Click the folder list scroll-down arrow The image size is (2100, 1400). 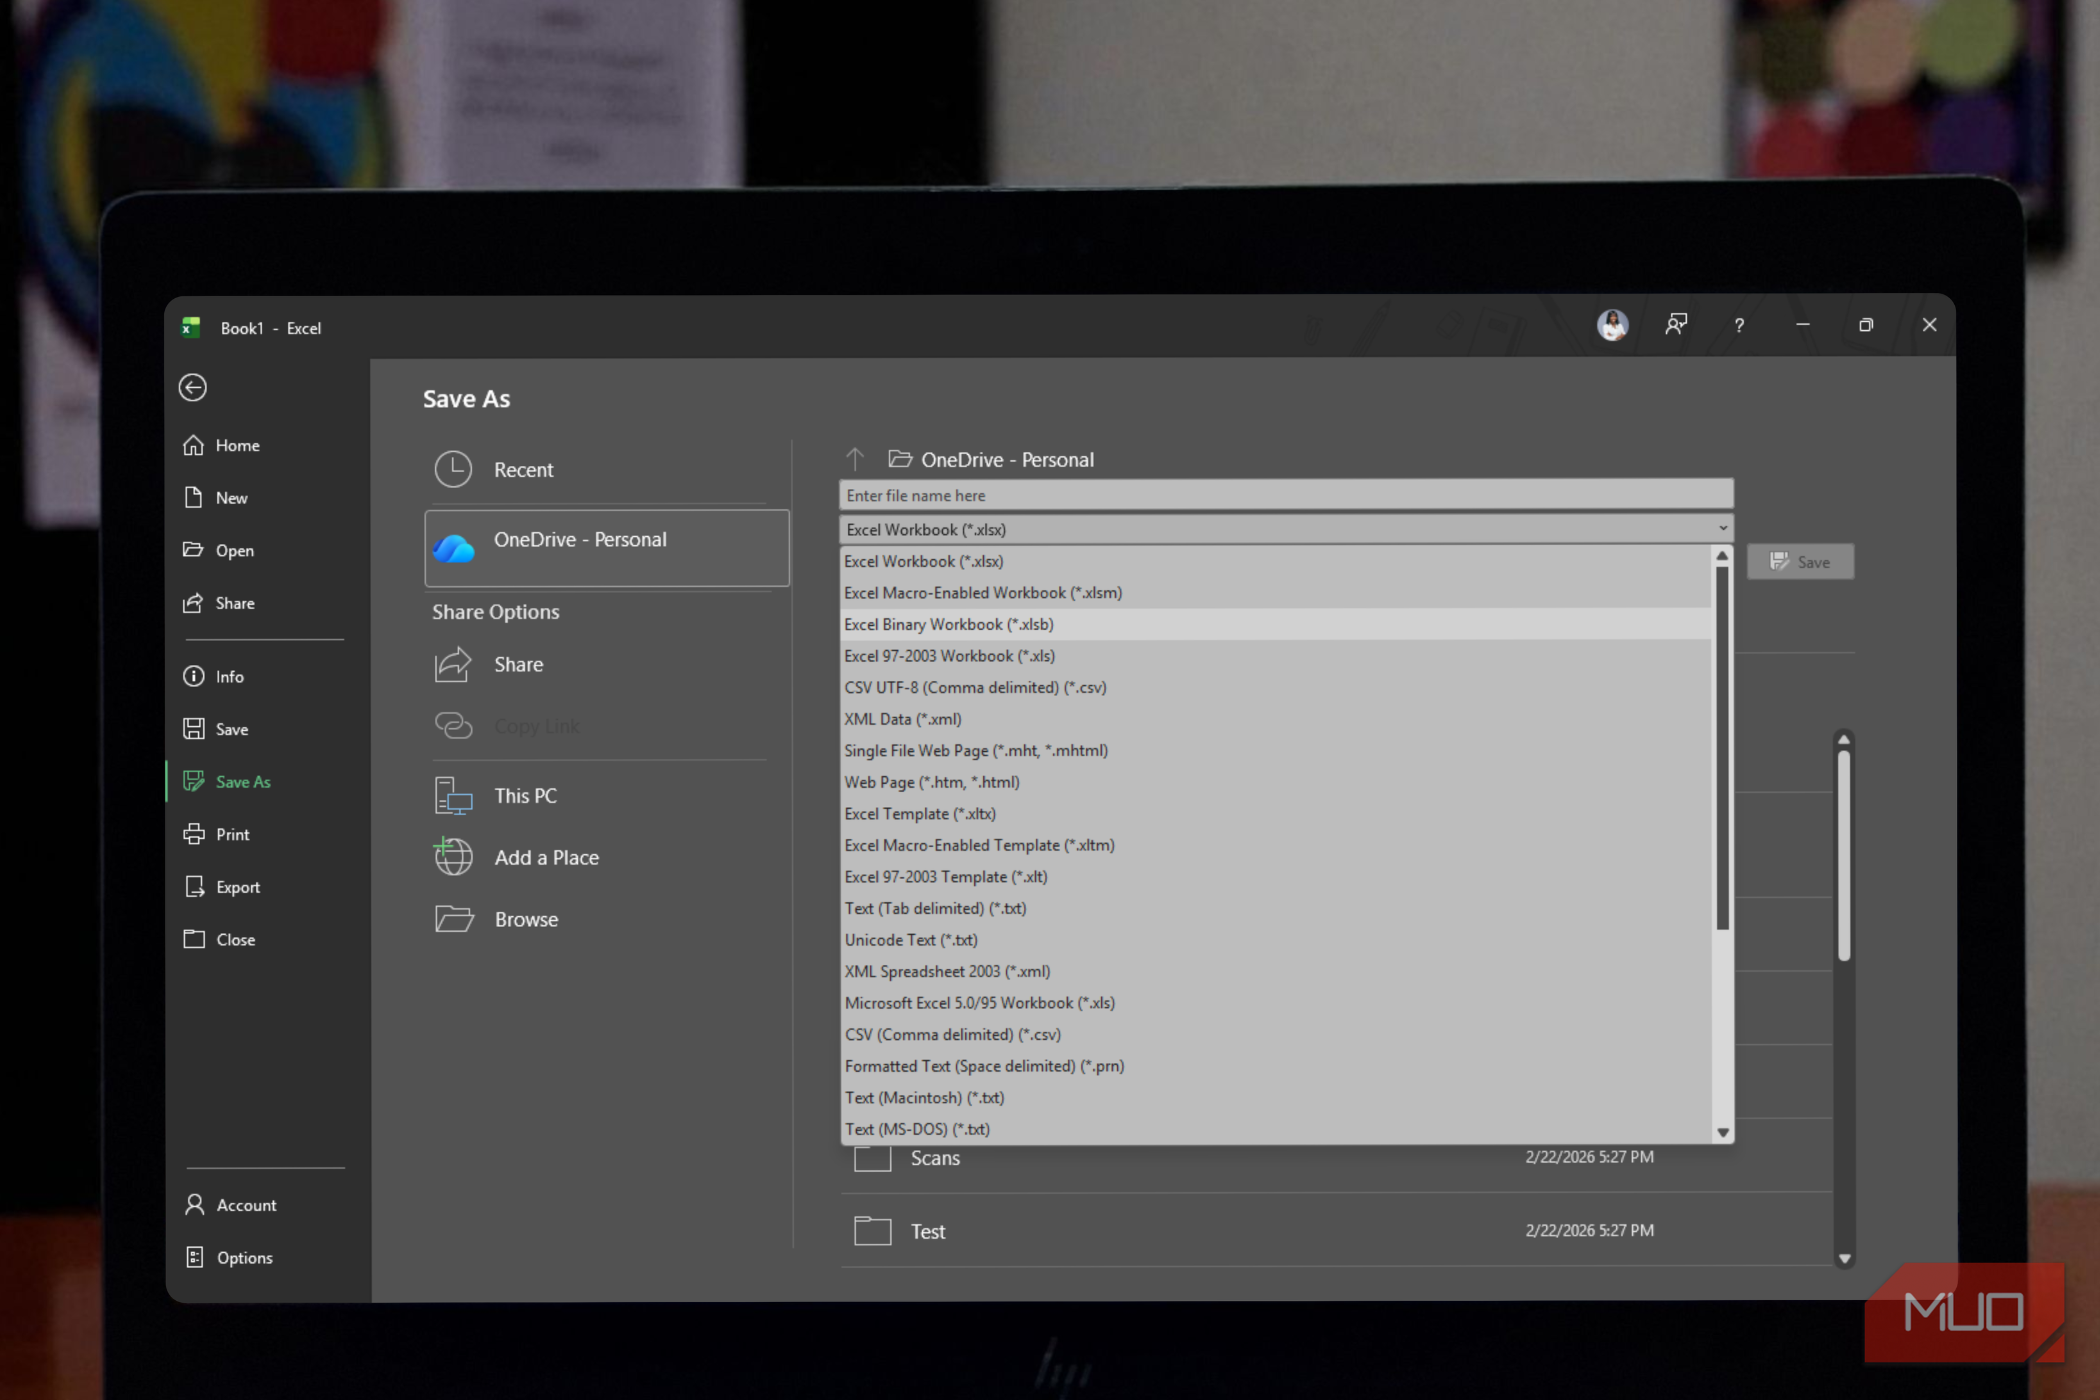1844,1259
